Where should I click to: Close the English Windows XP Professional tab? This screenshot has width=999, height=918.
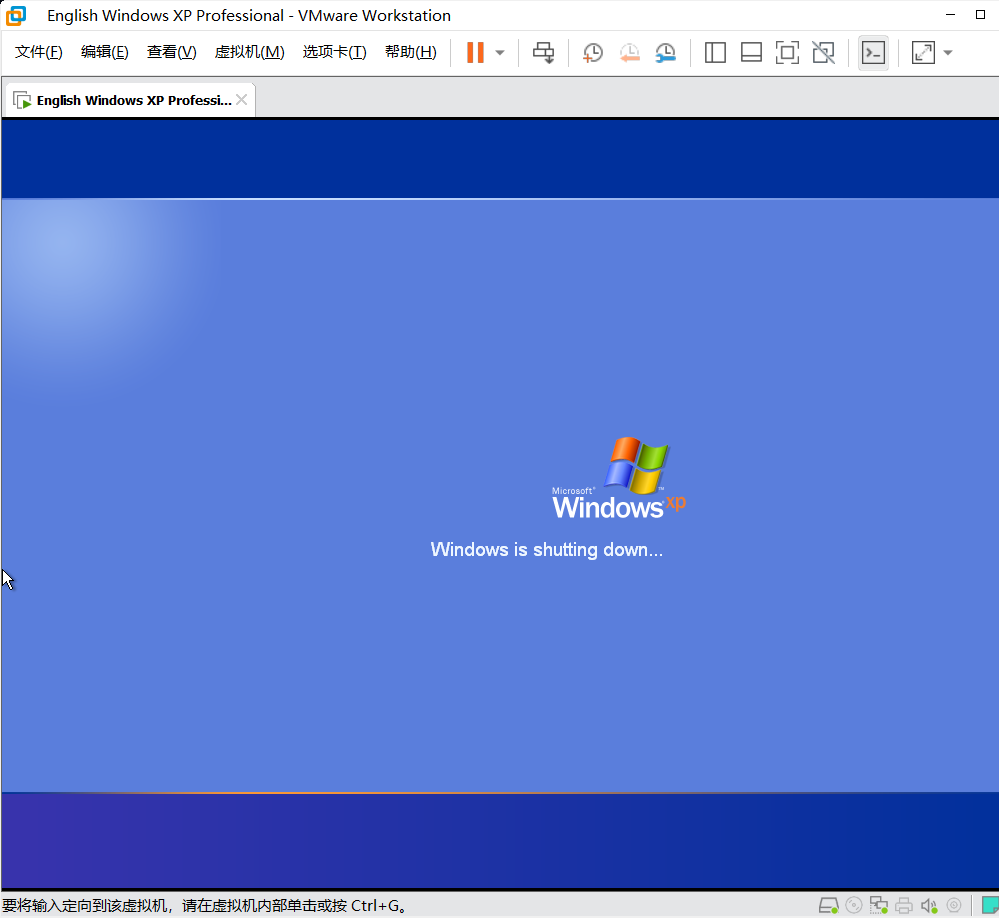point(241,99)
